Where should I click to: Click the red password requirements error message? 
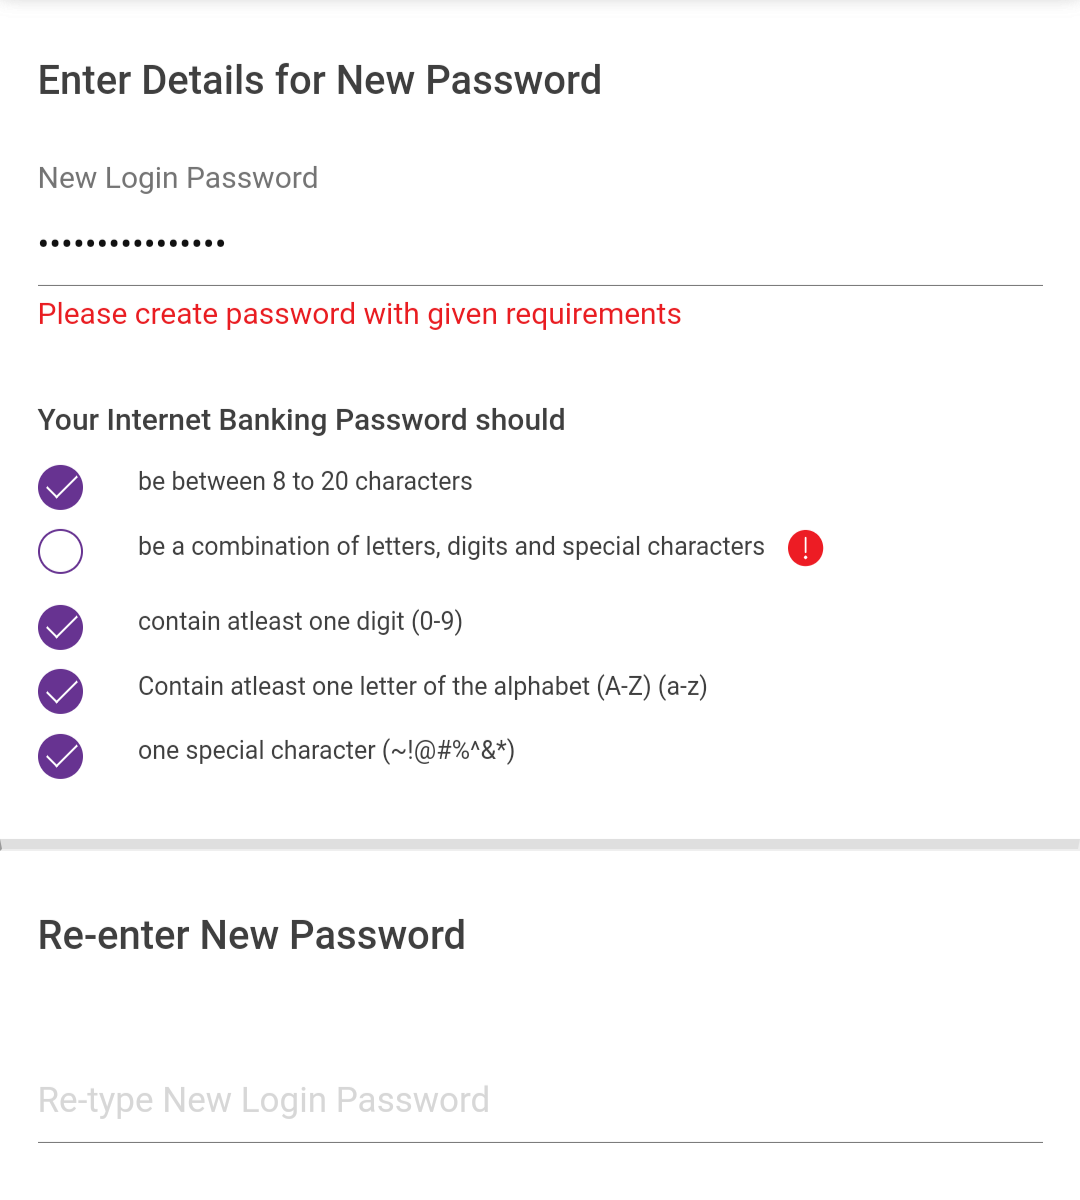[x=359, y=314]
